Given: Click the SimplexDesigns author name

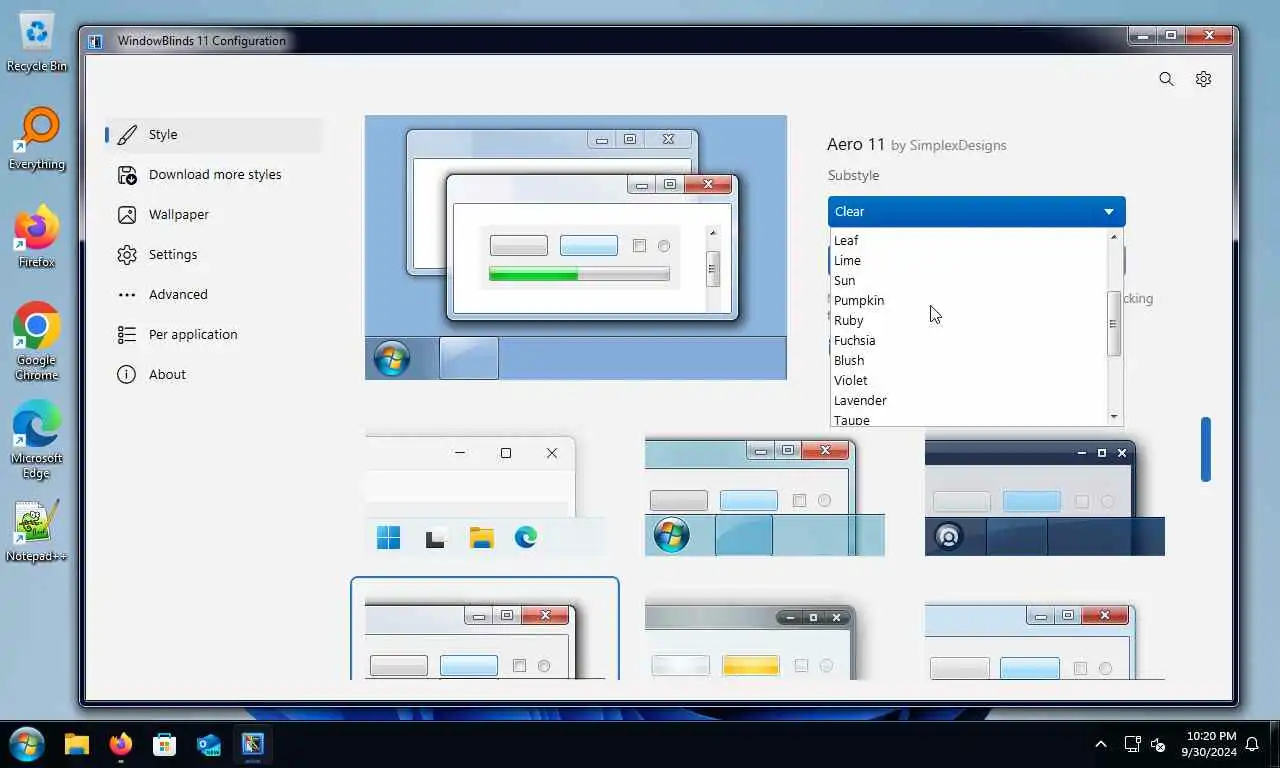Looking at the screenshot, I should (957, 146).
